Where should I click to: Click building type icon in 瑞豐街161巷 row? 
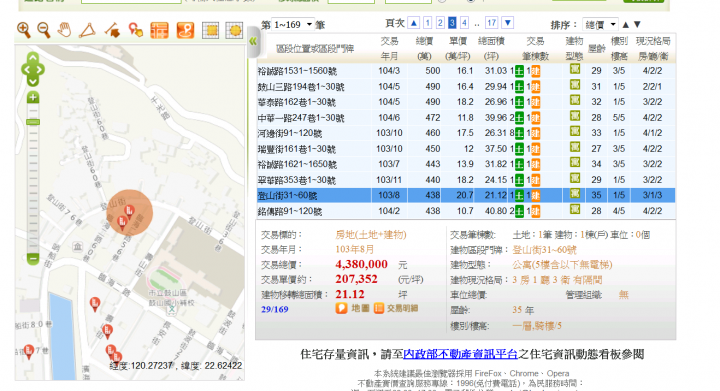pos(575,147)
